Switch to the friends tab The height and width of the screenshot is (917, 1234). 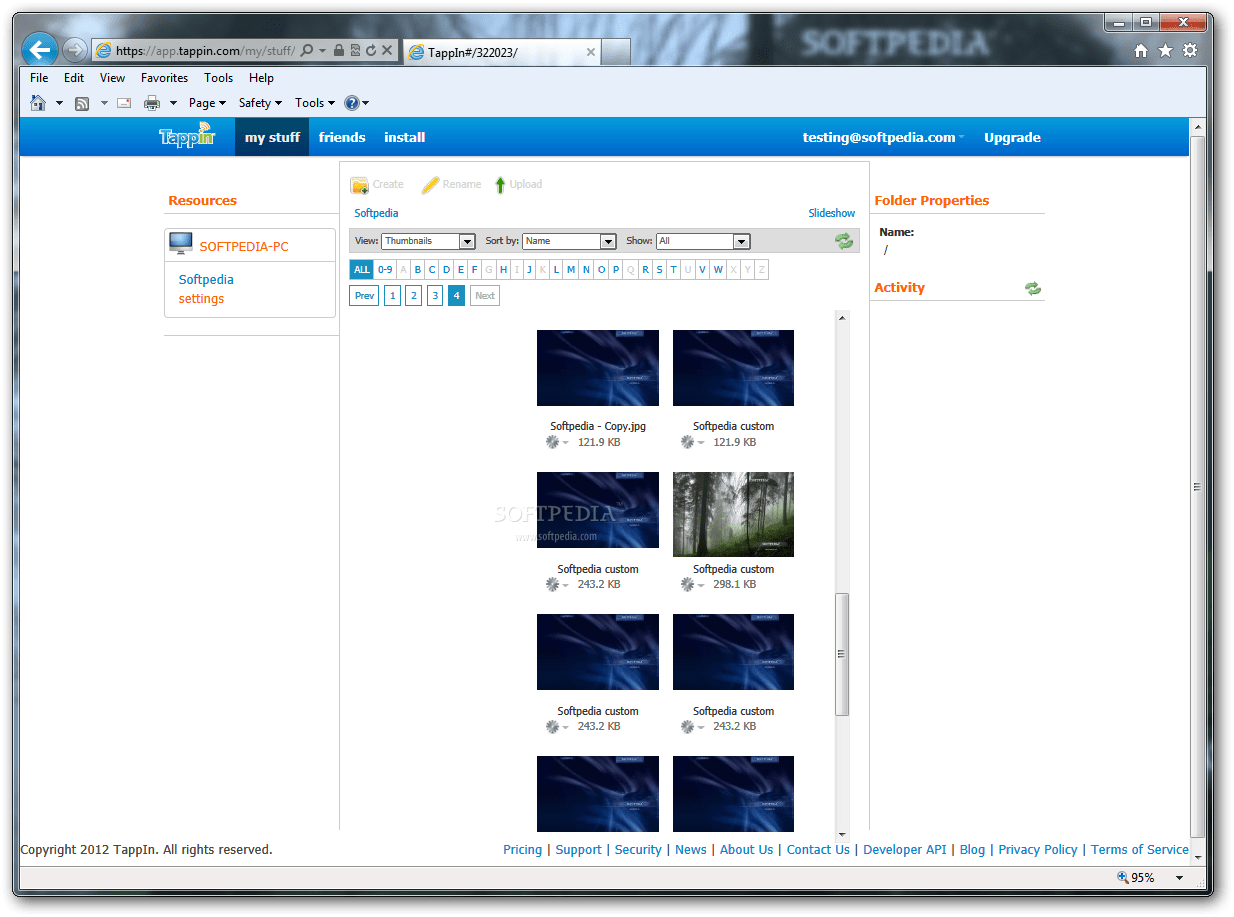click(x=342, y=137)
